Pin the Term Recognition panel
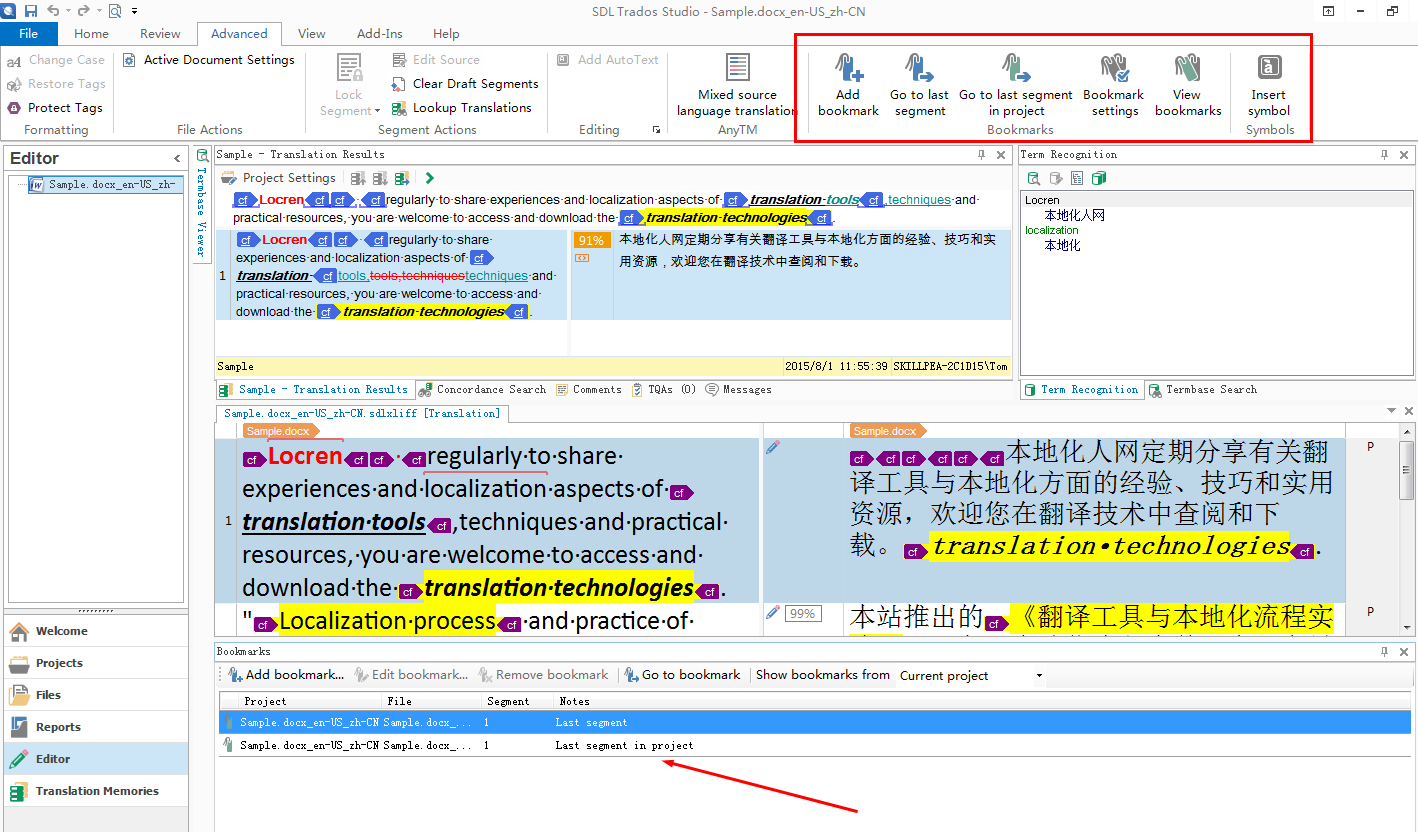This screenshot has width=1418, height=832. pyautogui.click(x=1385, y=155)
